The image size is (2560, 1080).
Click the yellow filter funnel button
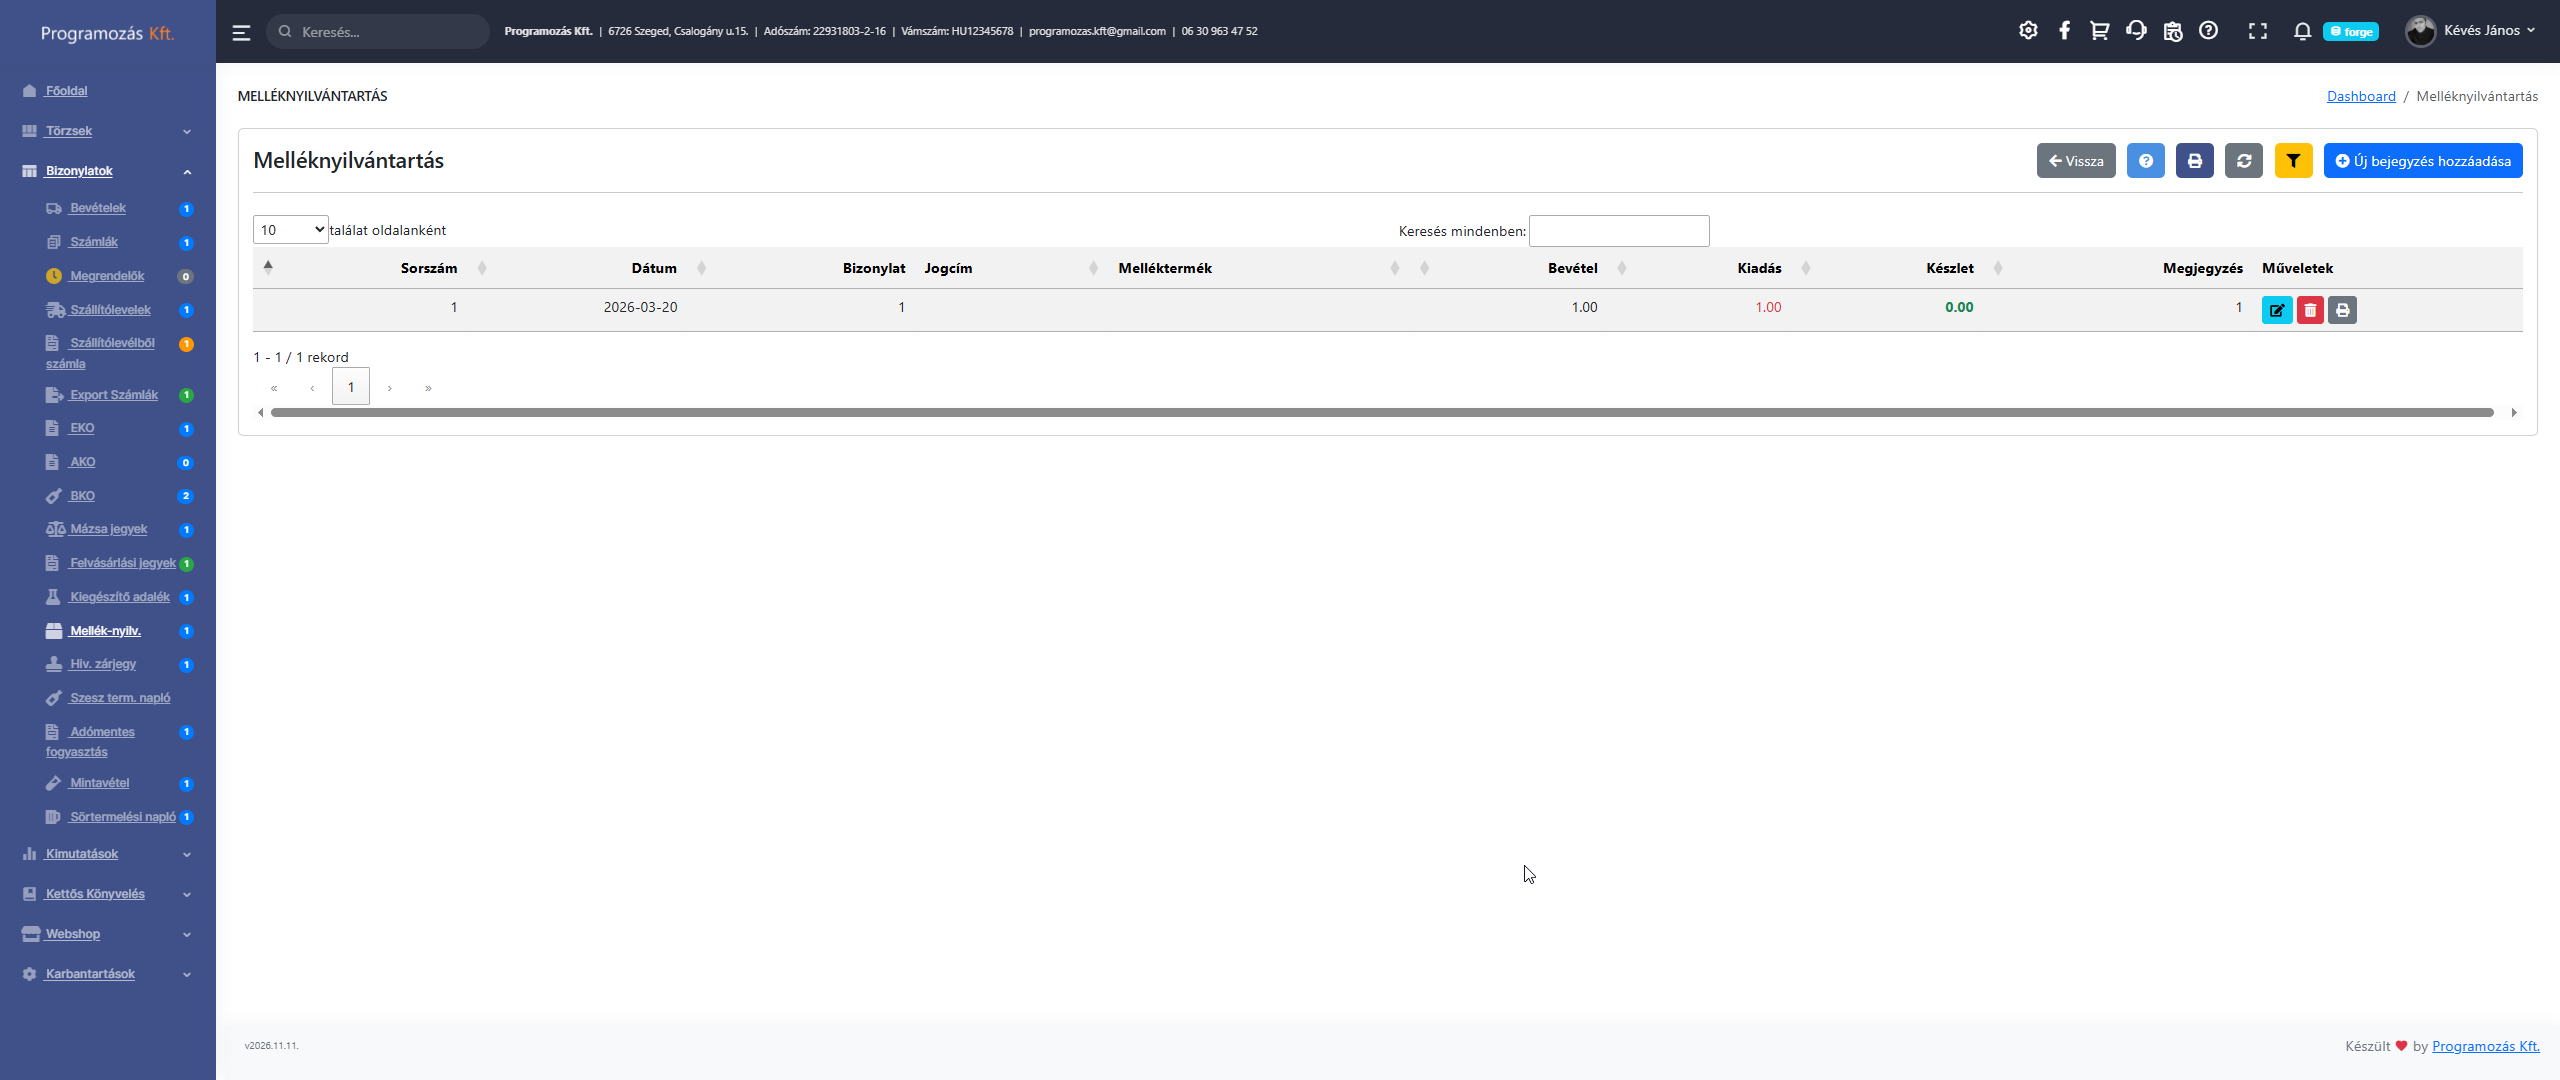2293,161
